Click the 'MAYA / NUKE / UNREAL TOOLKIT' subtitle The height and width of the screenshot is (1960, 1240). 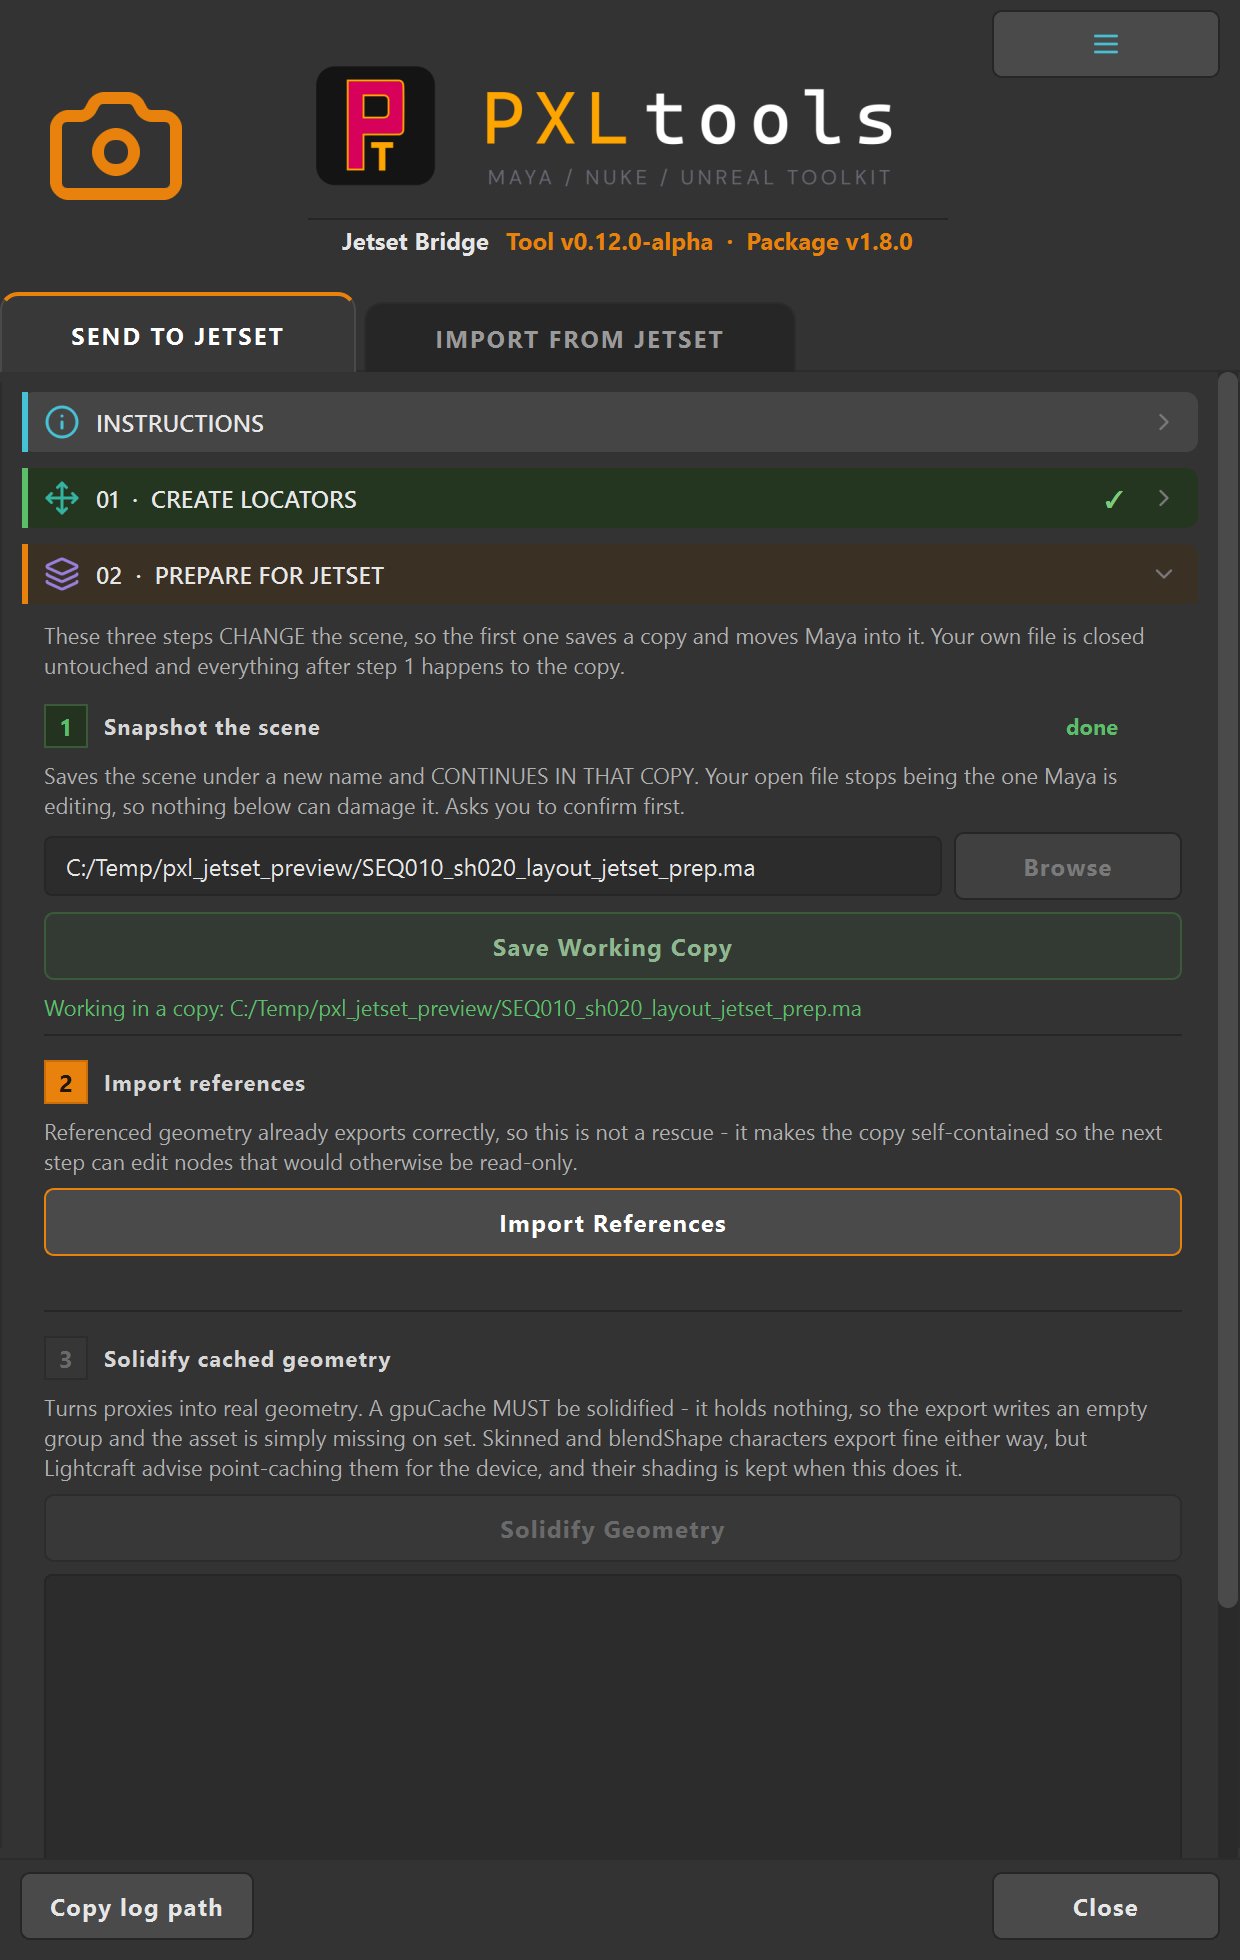point(689,177)
